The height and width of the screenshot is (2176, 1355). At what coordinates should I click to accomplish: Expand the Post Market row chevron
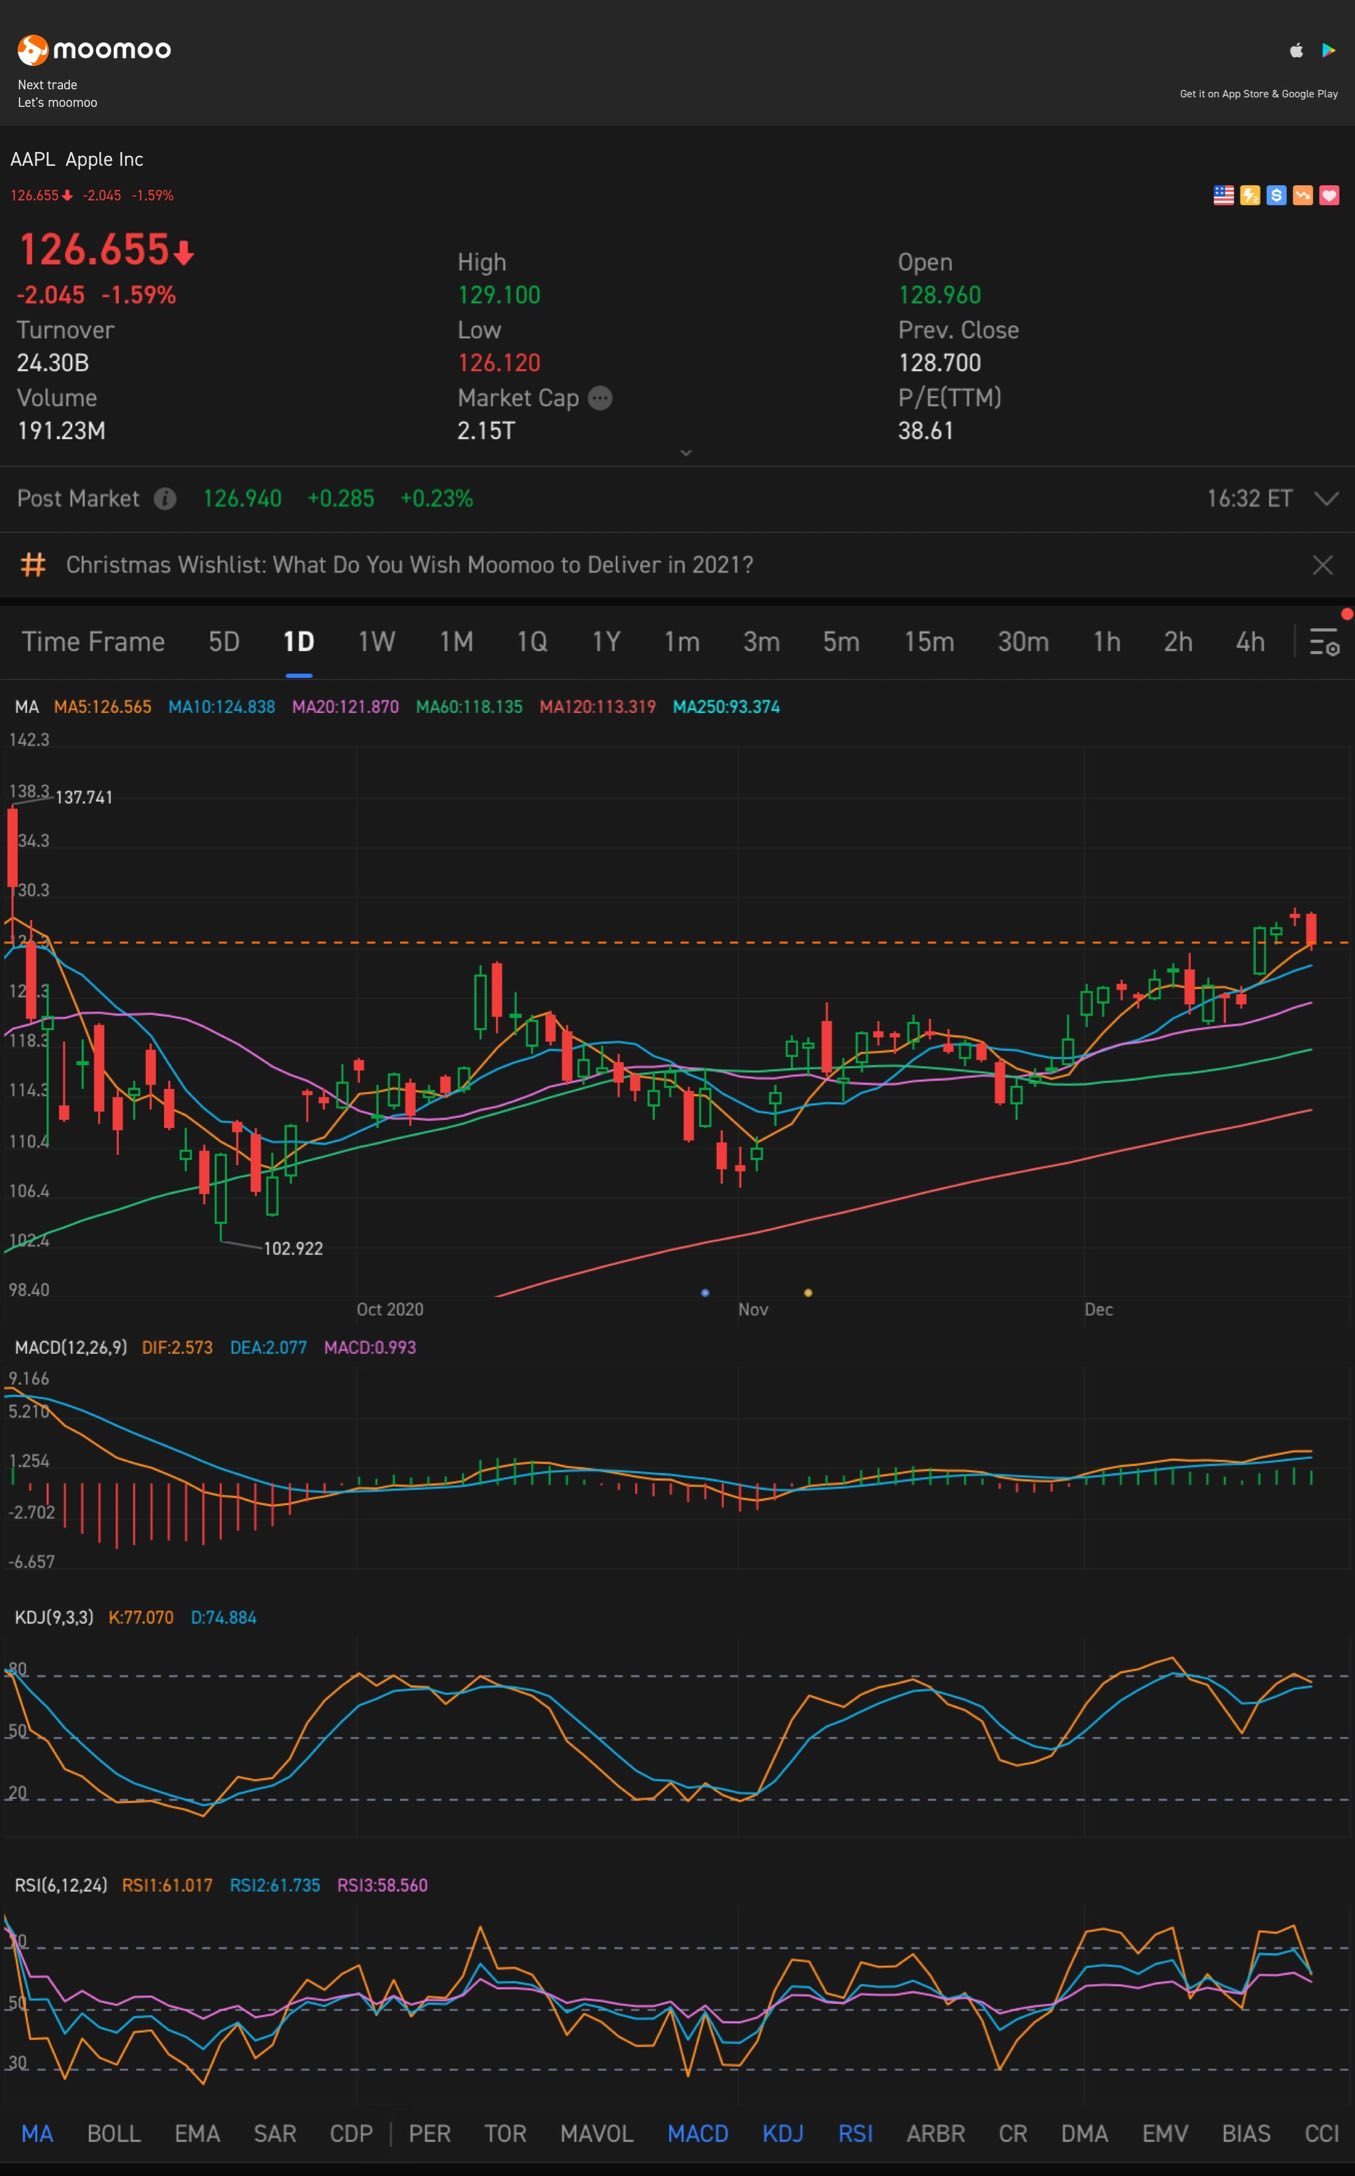[x=1326, y=498]
